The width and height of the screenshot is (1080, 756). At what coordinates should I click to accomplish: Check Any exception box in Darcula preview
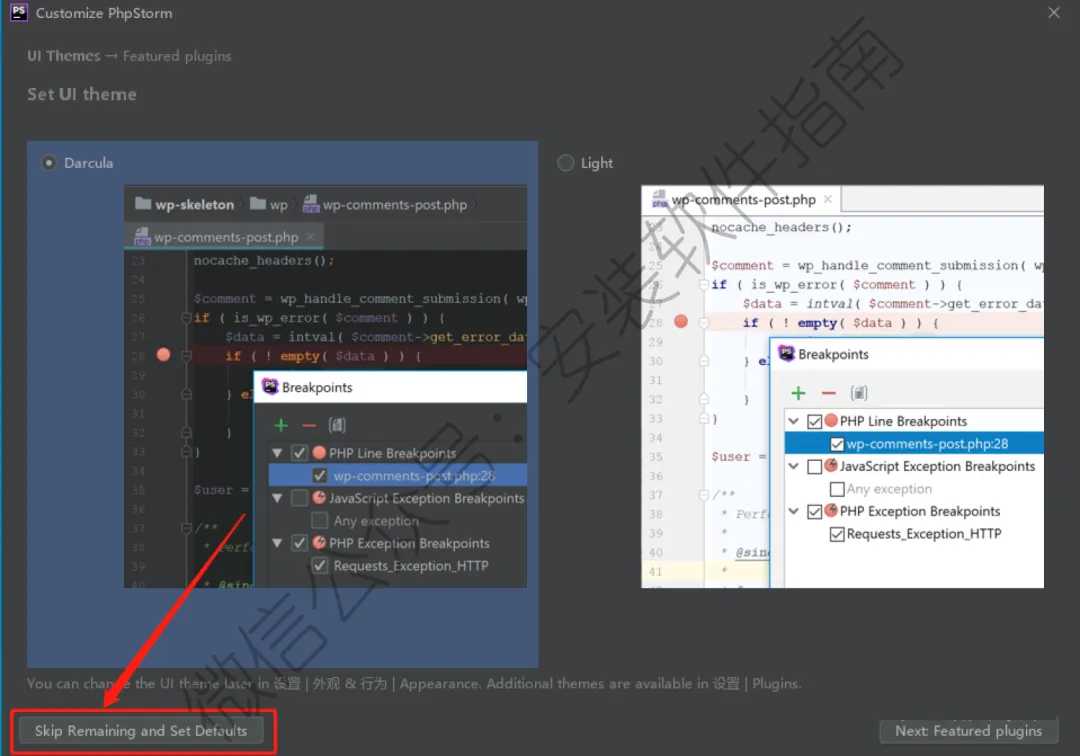click(x=320, y=520)
